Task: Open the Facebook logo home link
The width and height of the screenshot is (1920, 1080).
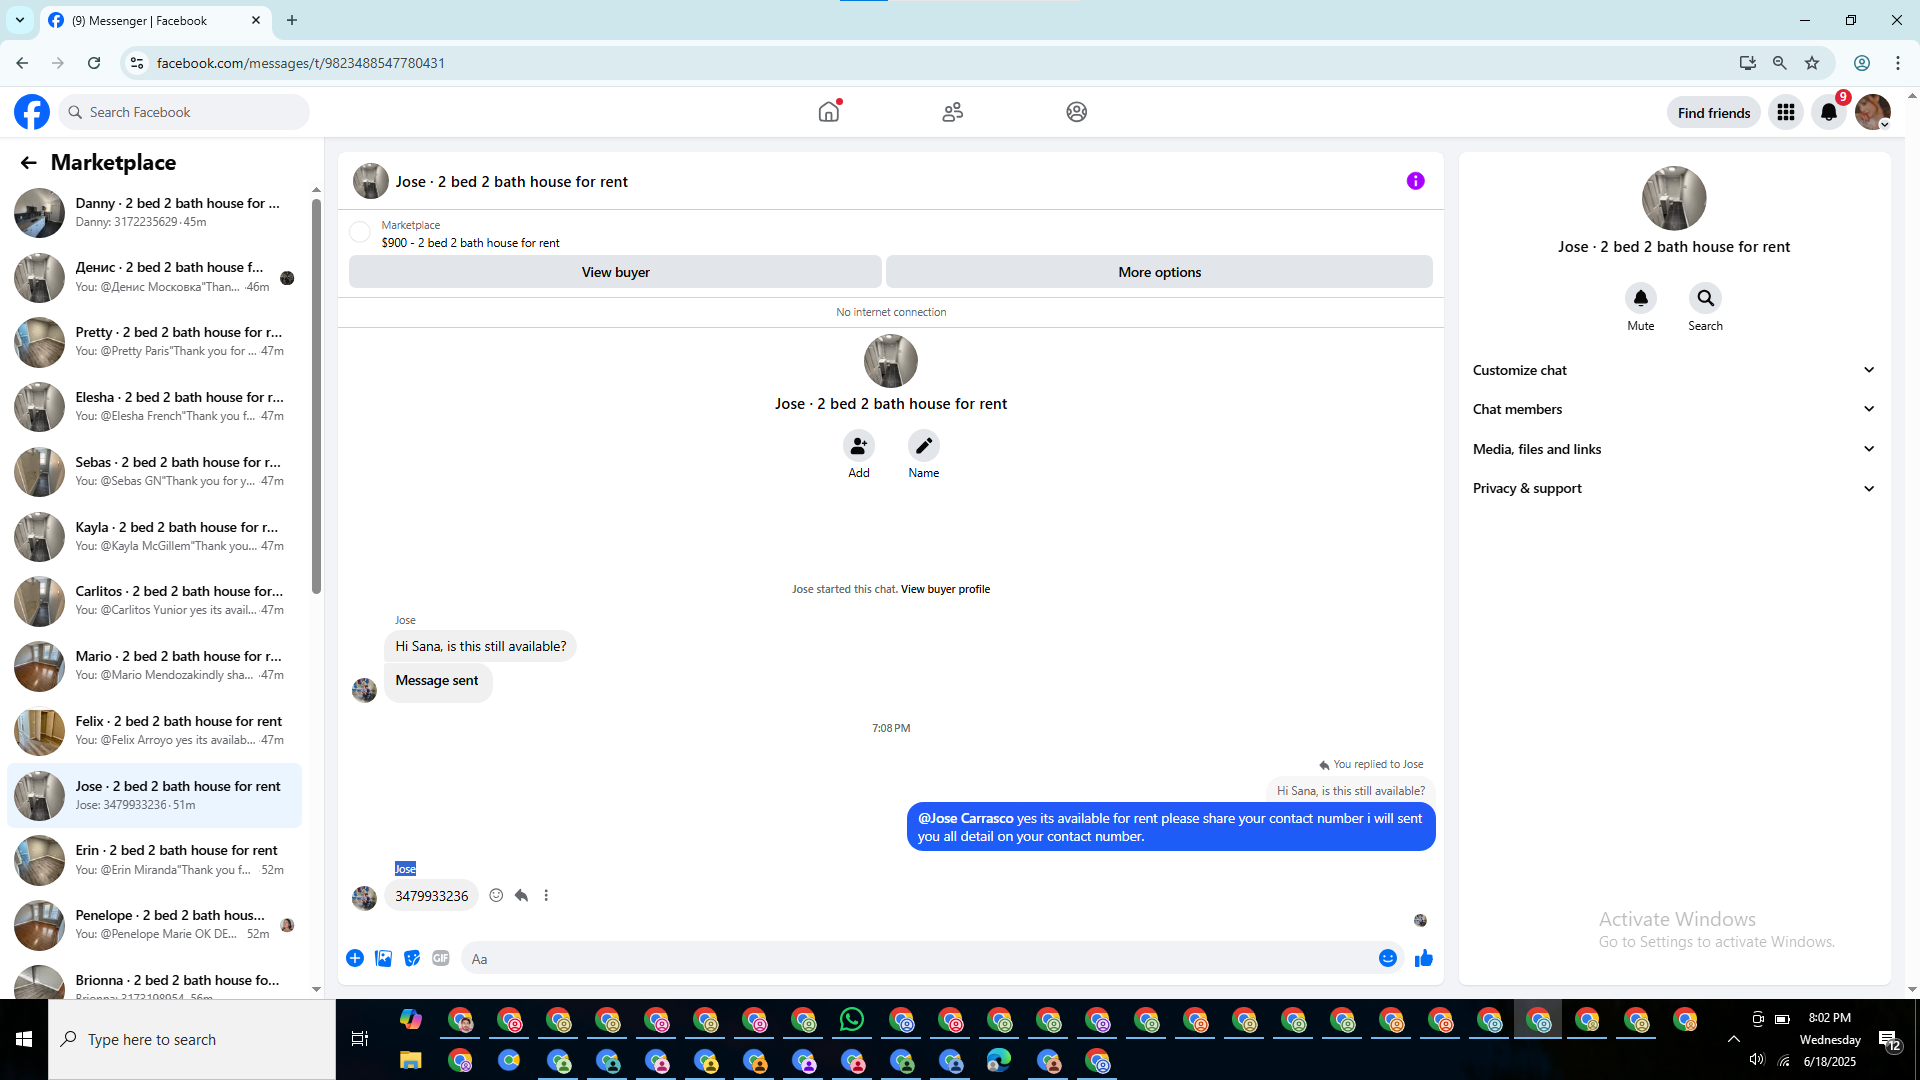Action: coord(32,112)
